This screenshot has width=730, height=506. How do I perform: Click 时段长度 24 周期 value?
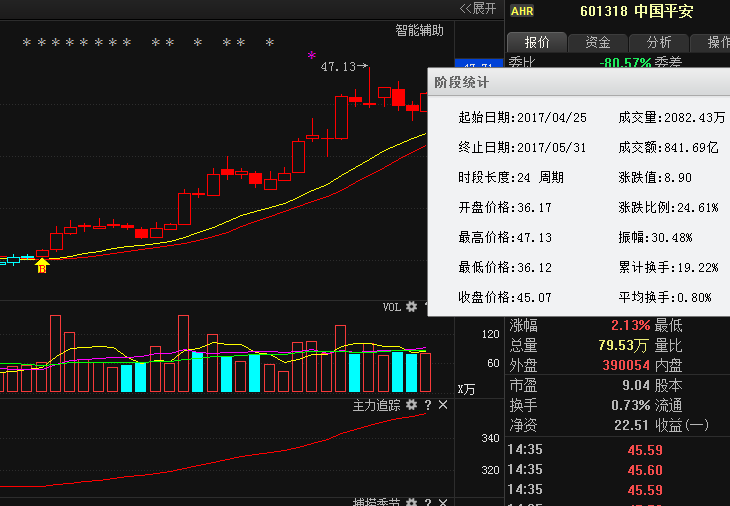pos(511,177)
